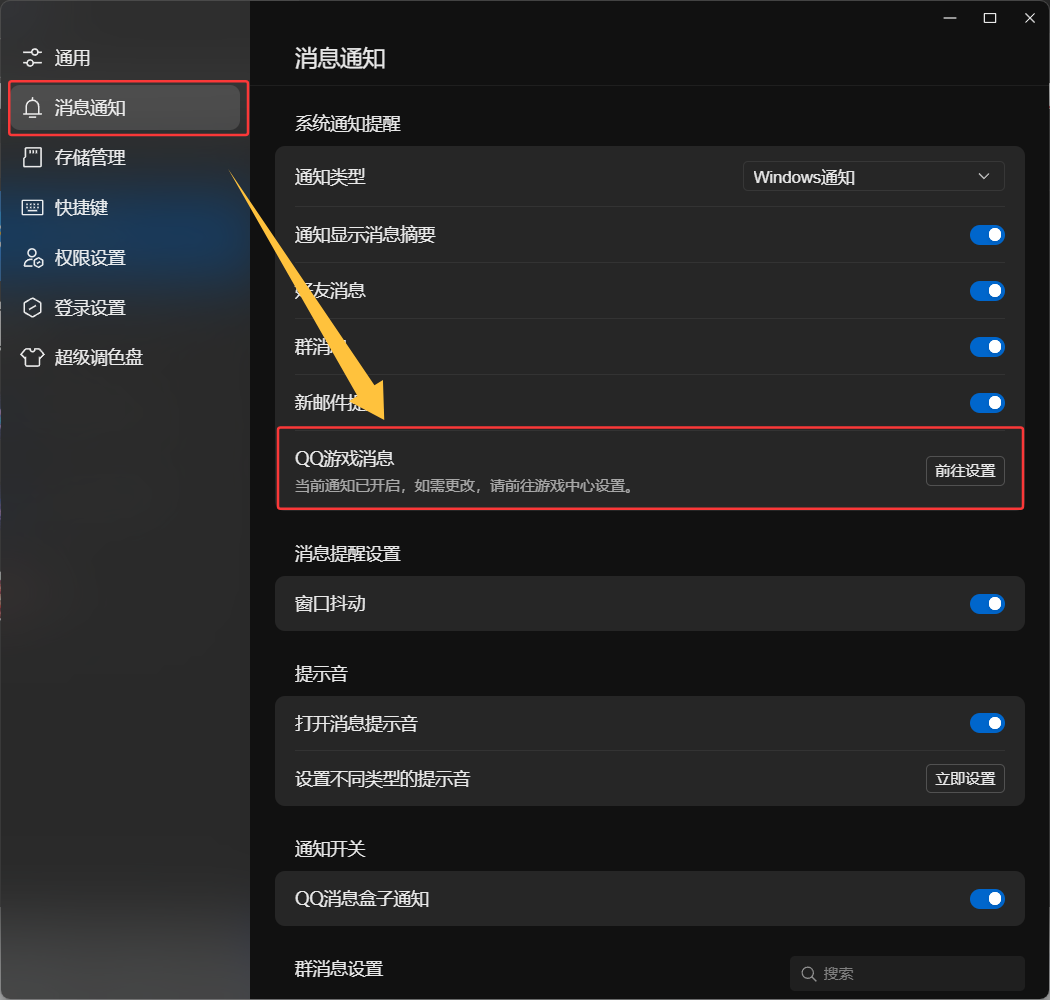Open the 通知类型 Windows通知 dropdown
This screenshot has height=1000, width=1050.
pos(872,177)
